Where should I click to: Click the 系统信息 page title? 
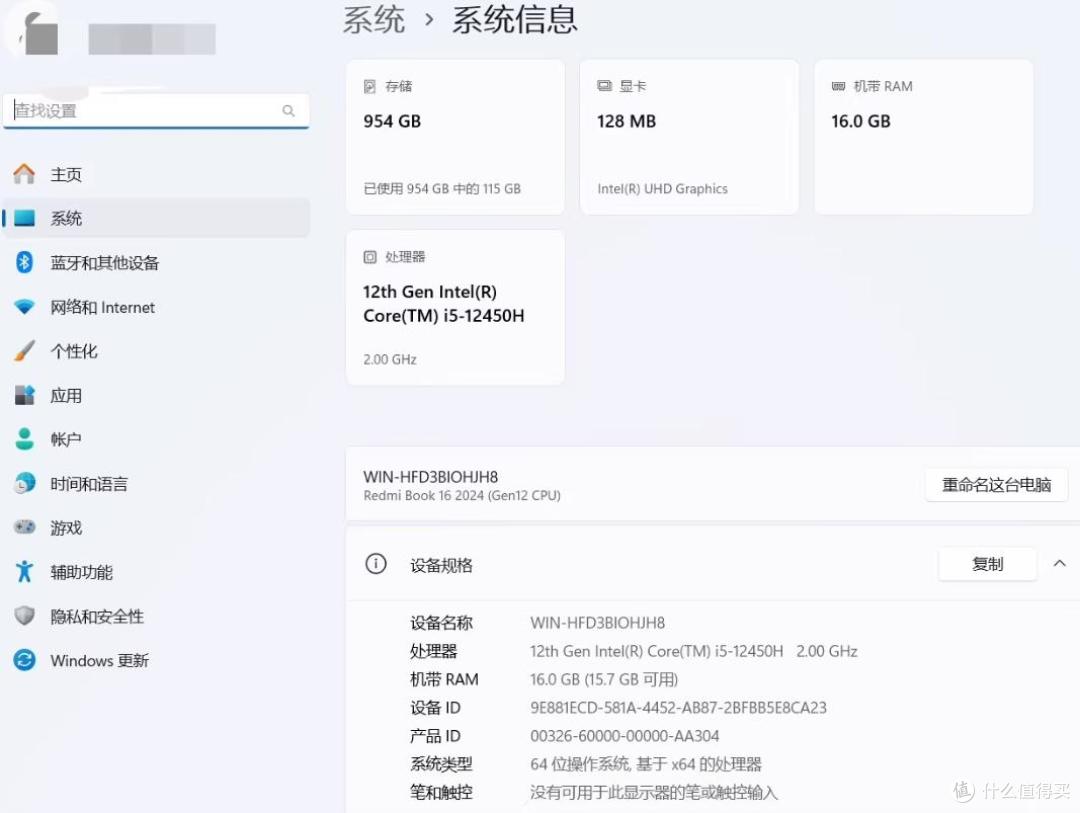coord(515,19)
